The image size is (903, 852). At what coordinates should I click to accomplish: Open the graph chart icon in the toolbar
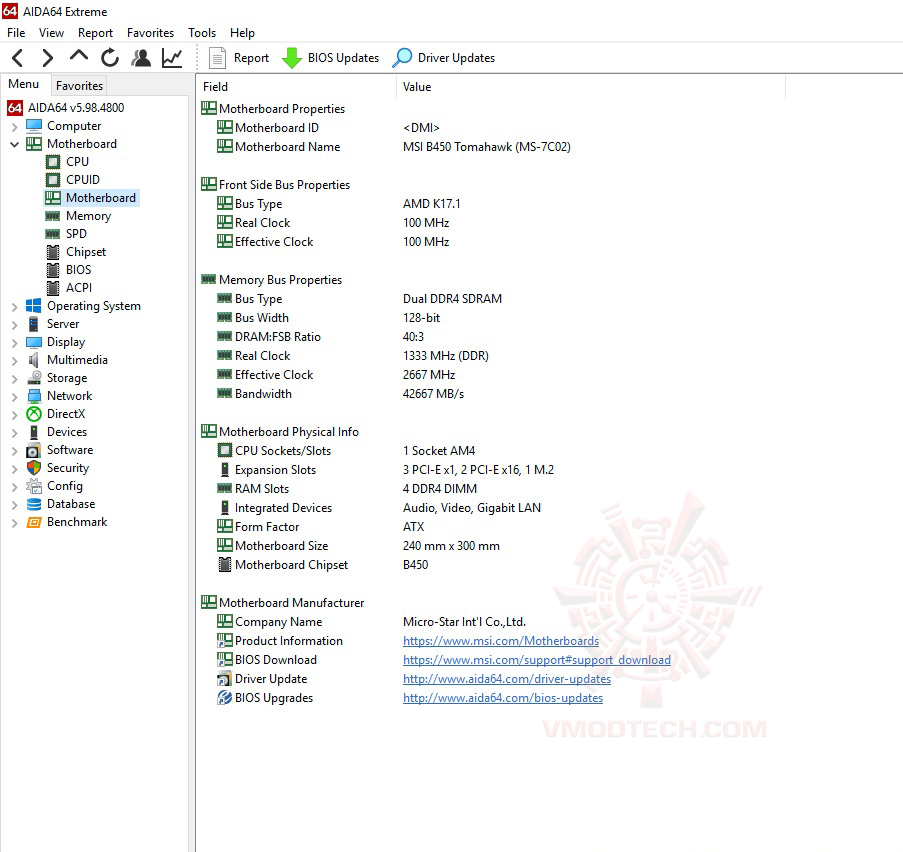[x=172, y=58]
